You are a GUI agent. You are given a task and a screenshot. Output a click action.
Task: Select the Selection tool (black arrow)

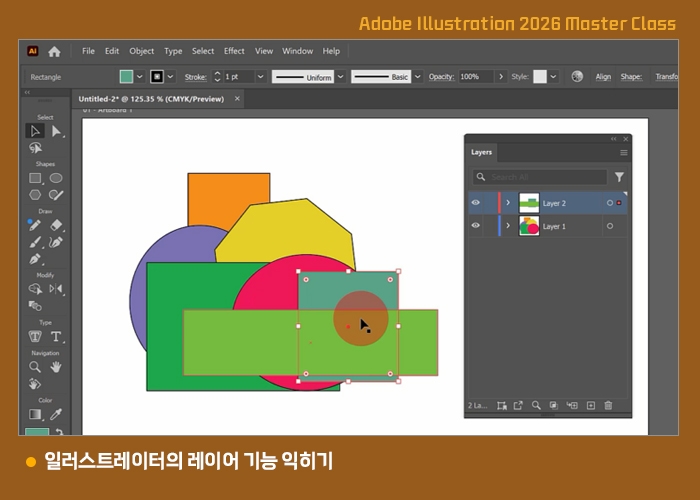point(35,131)
